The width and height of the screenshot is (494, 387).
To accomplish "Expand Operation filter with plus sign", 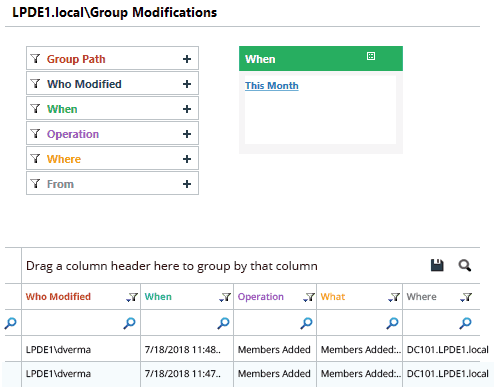I will 187,134.
